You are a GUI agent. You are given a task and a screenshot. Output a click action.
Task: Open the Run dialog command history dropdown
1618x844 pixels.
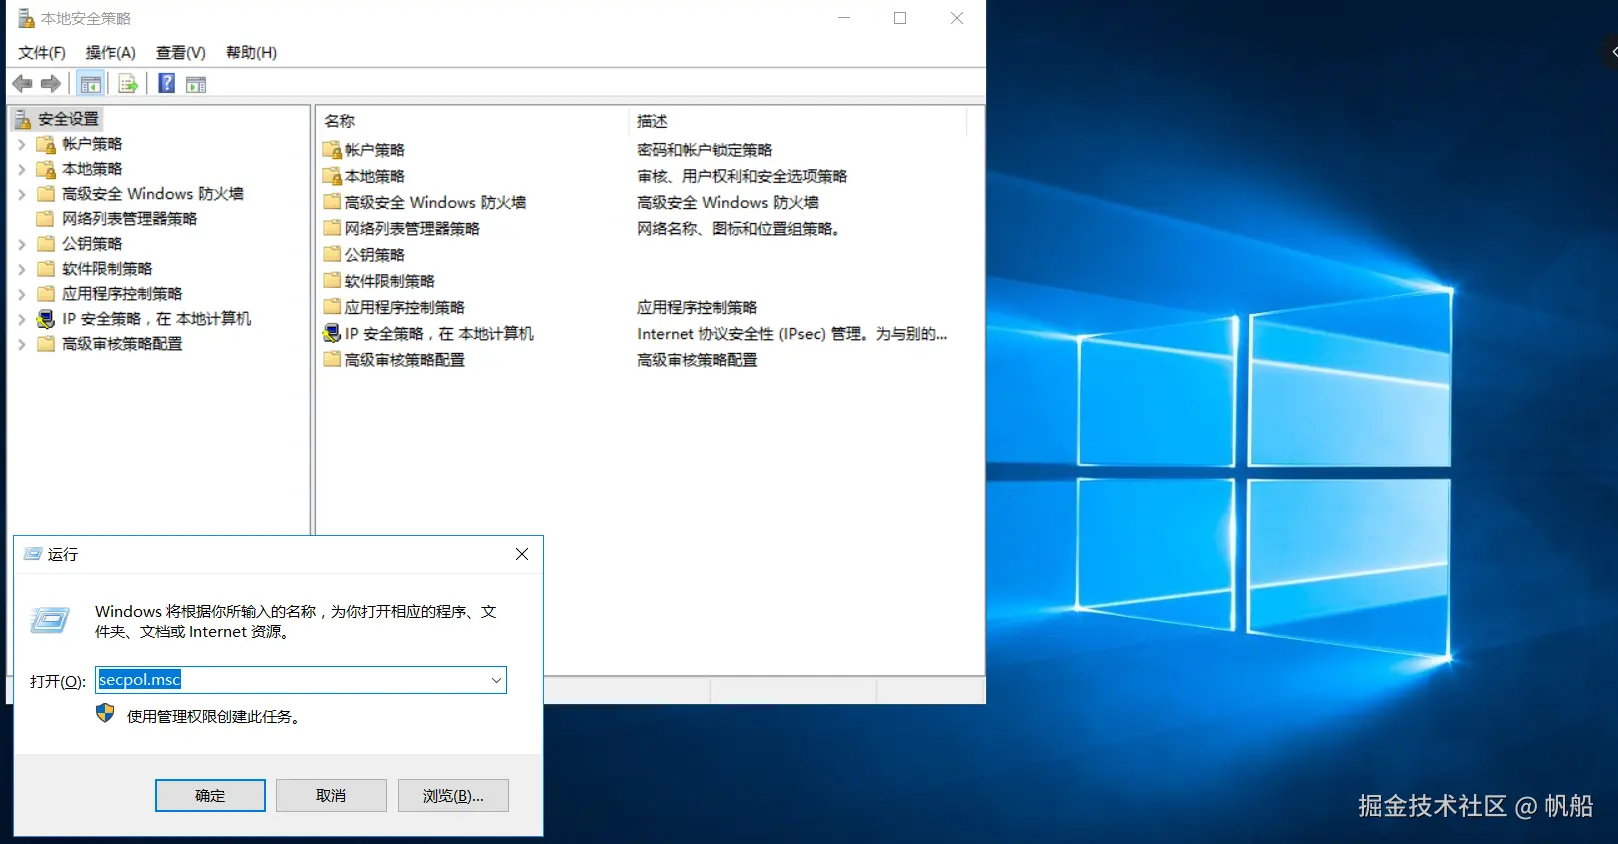496,680
